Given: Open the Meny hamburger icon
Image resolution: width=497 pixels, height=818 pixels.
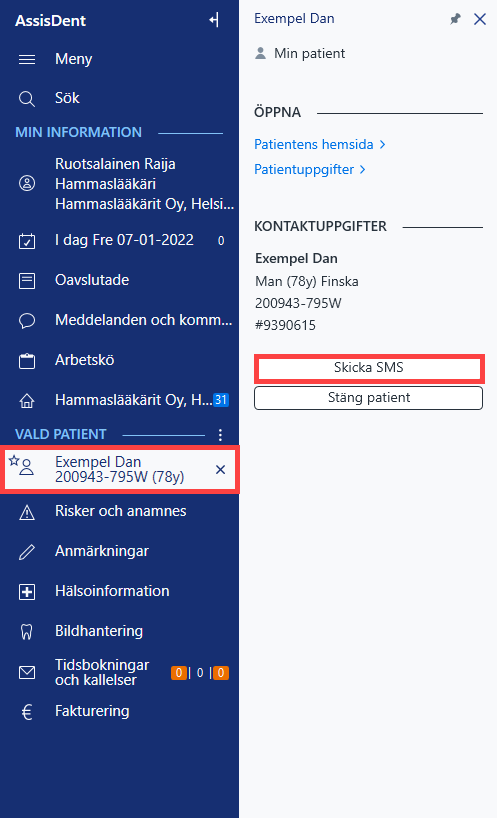Looking at the screenshot, I should pyautogui.click(x=27, y=59).
